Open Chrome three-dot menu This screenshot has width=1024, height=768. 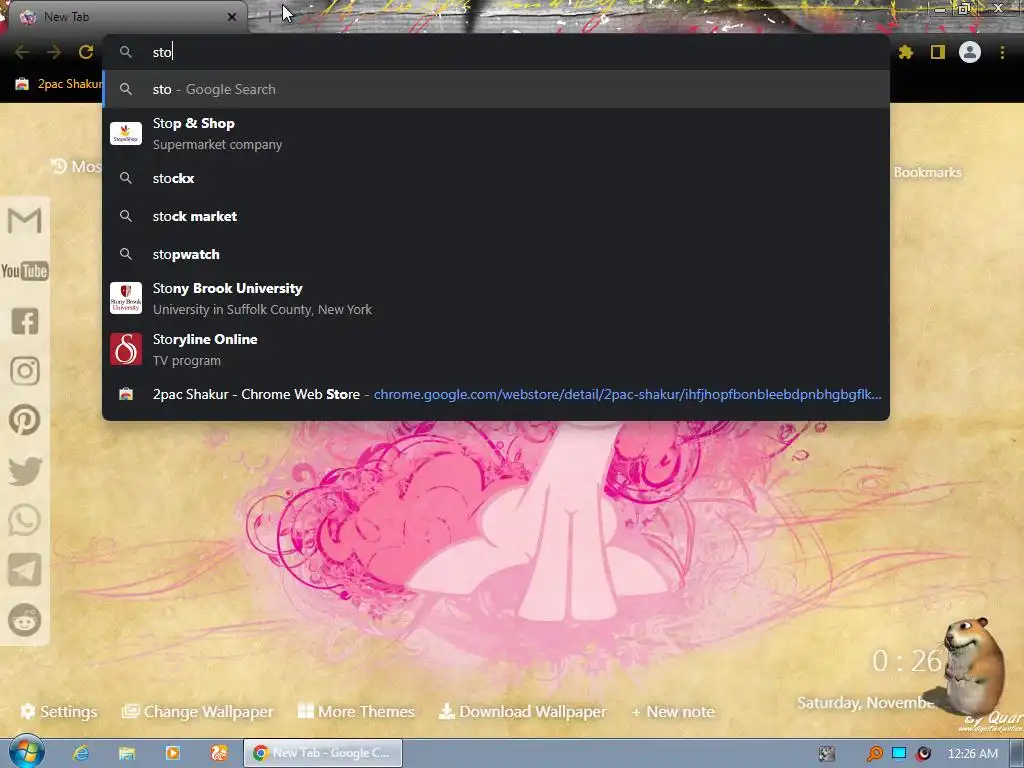click(1002, 52)
